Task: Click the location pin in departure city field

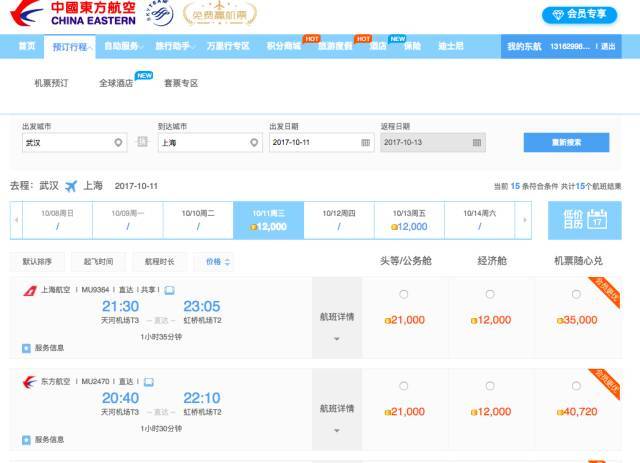Action: 118,142
